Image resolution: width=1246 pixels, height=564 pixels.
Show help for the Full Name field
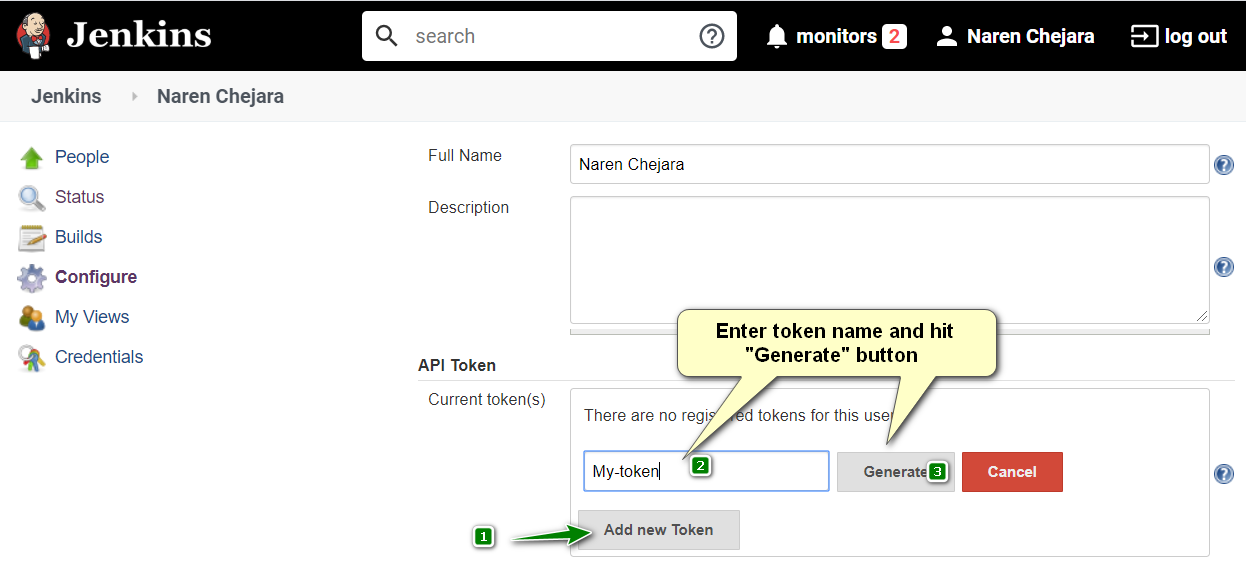pyautogui.click(x=1224, y=165)
